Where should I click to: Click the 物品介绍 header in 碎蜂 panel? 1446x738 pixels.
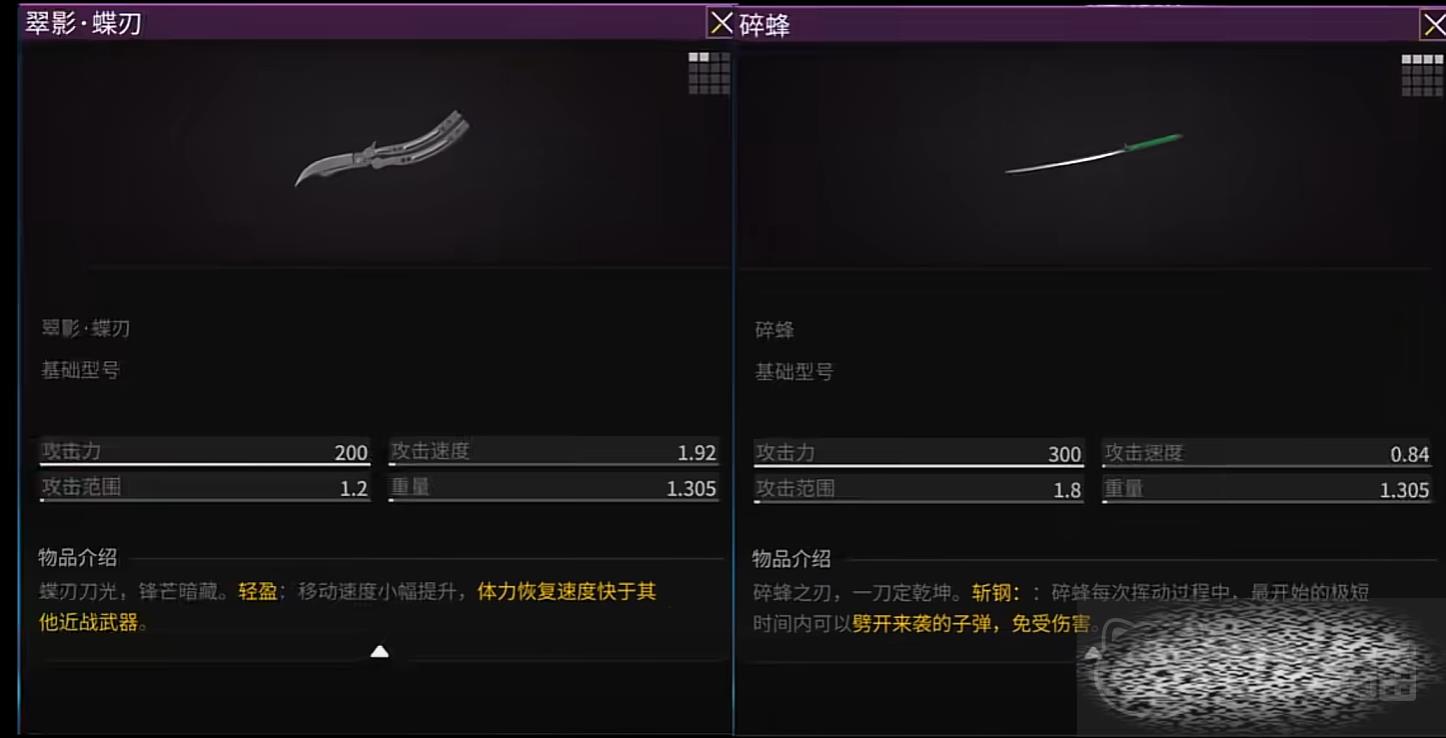coord(791,559)
